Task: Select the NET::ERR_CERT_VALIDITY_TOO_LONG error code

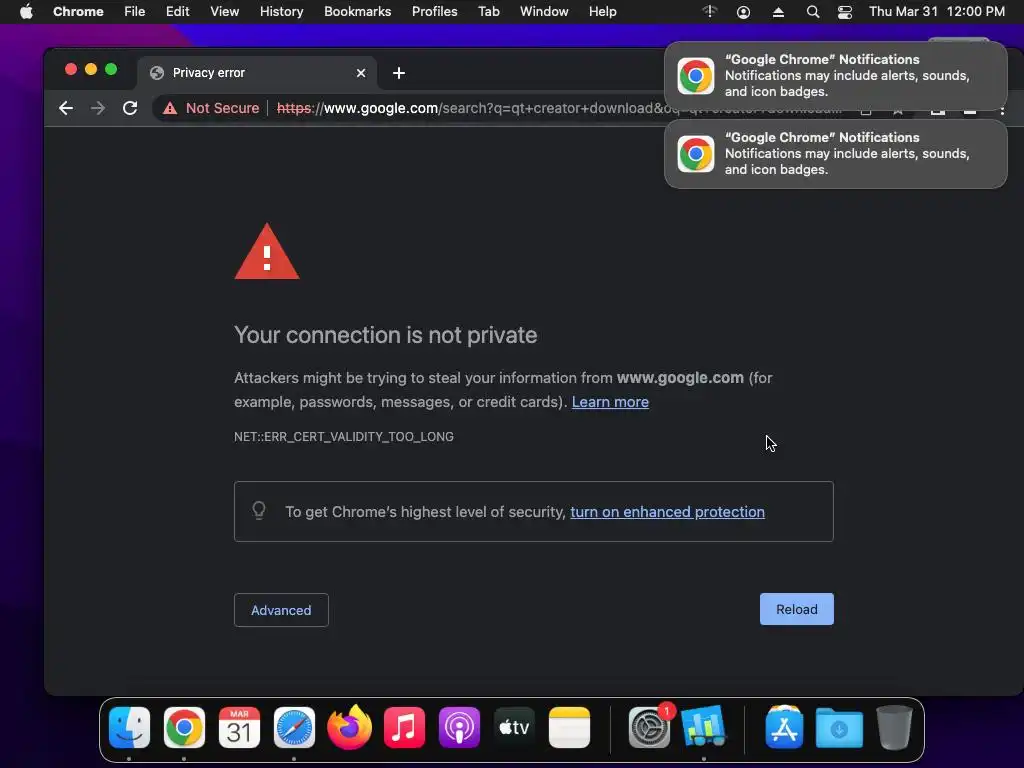Action: (x=344, y=436)
